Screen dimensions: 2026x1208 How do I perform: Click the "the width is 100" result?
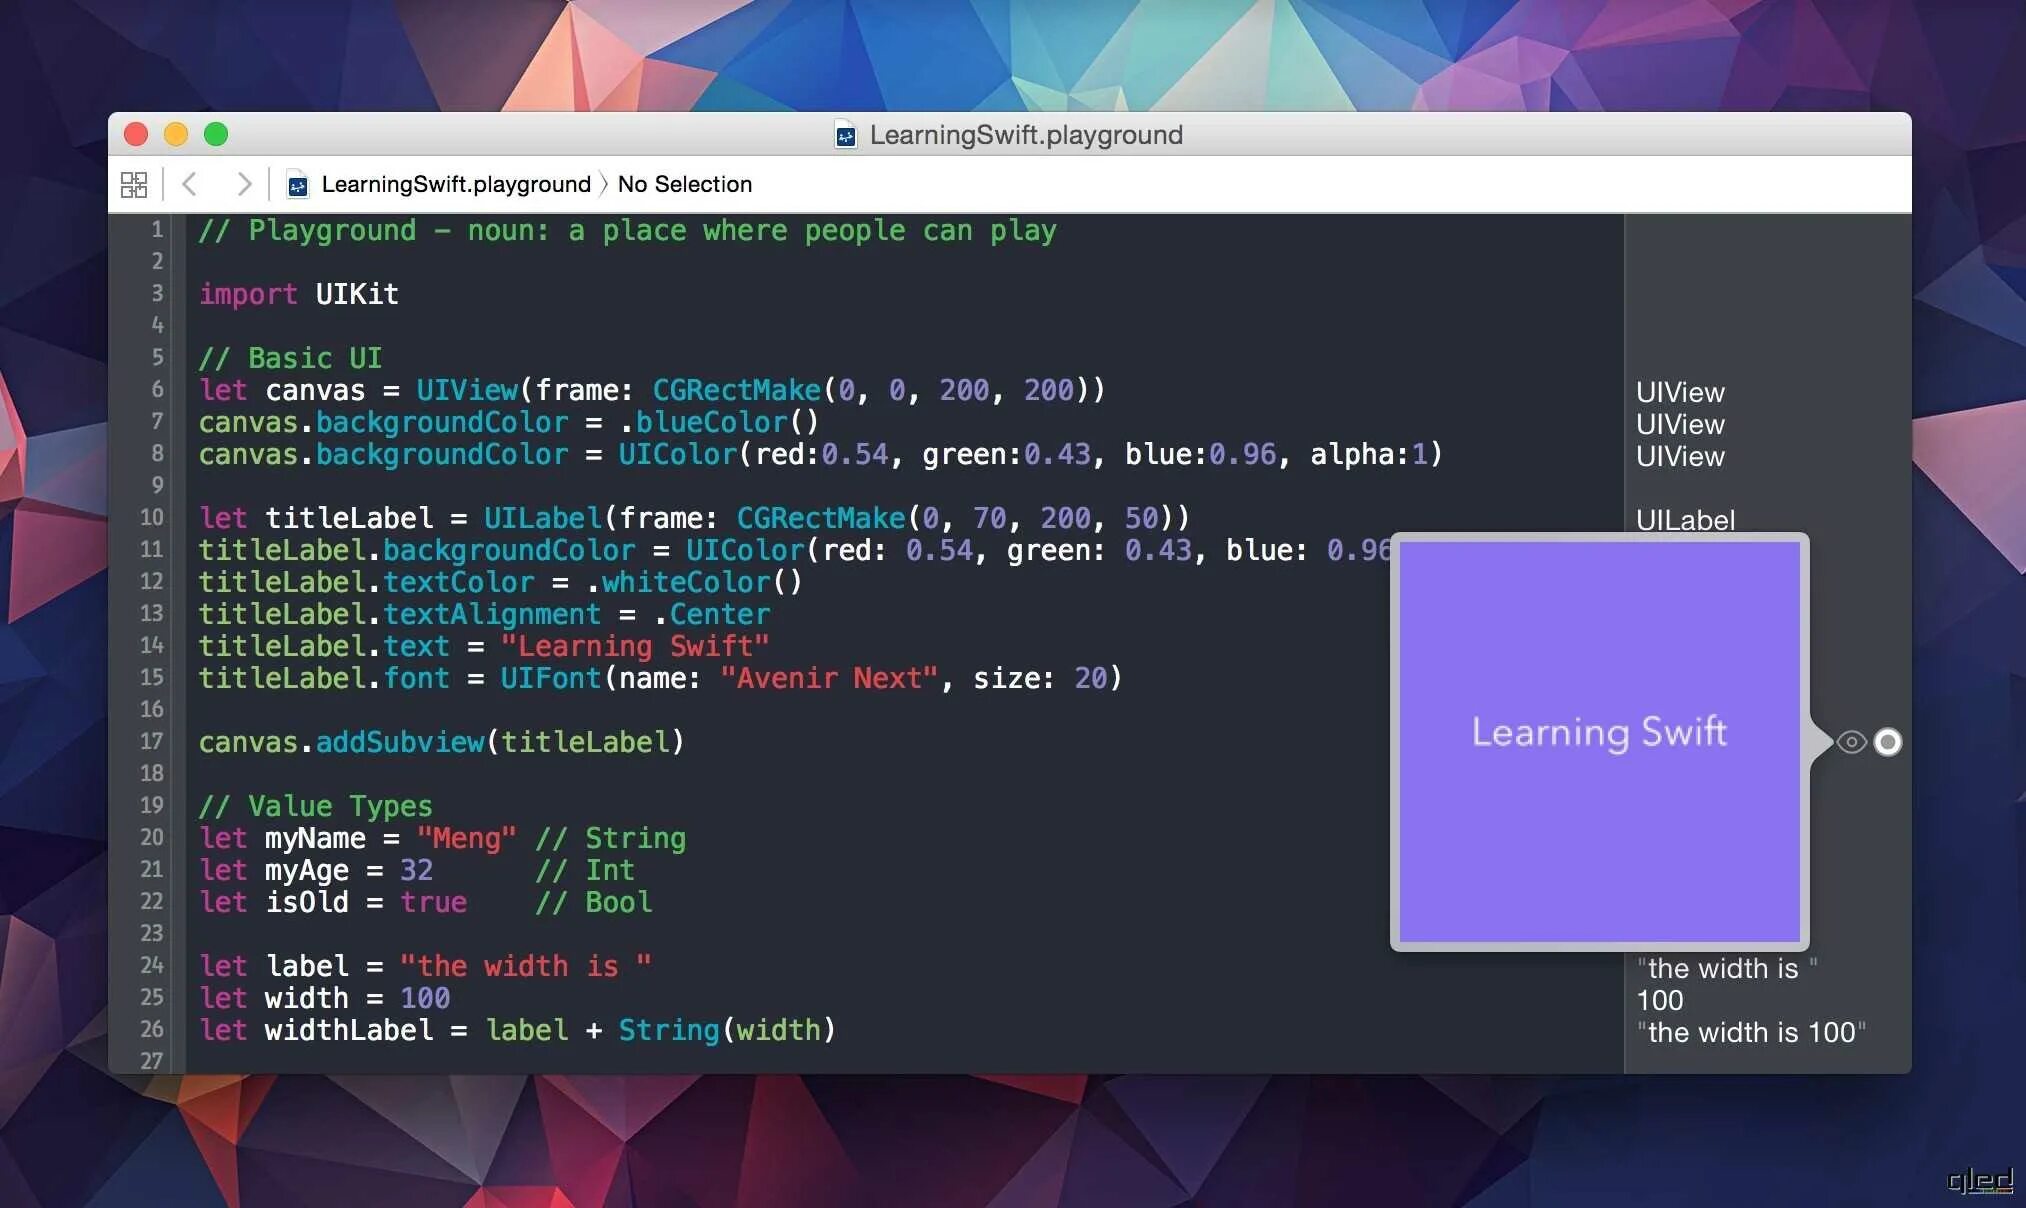(1750, 1032)
